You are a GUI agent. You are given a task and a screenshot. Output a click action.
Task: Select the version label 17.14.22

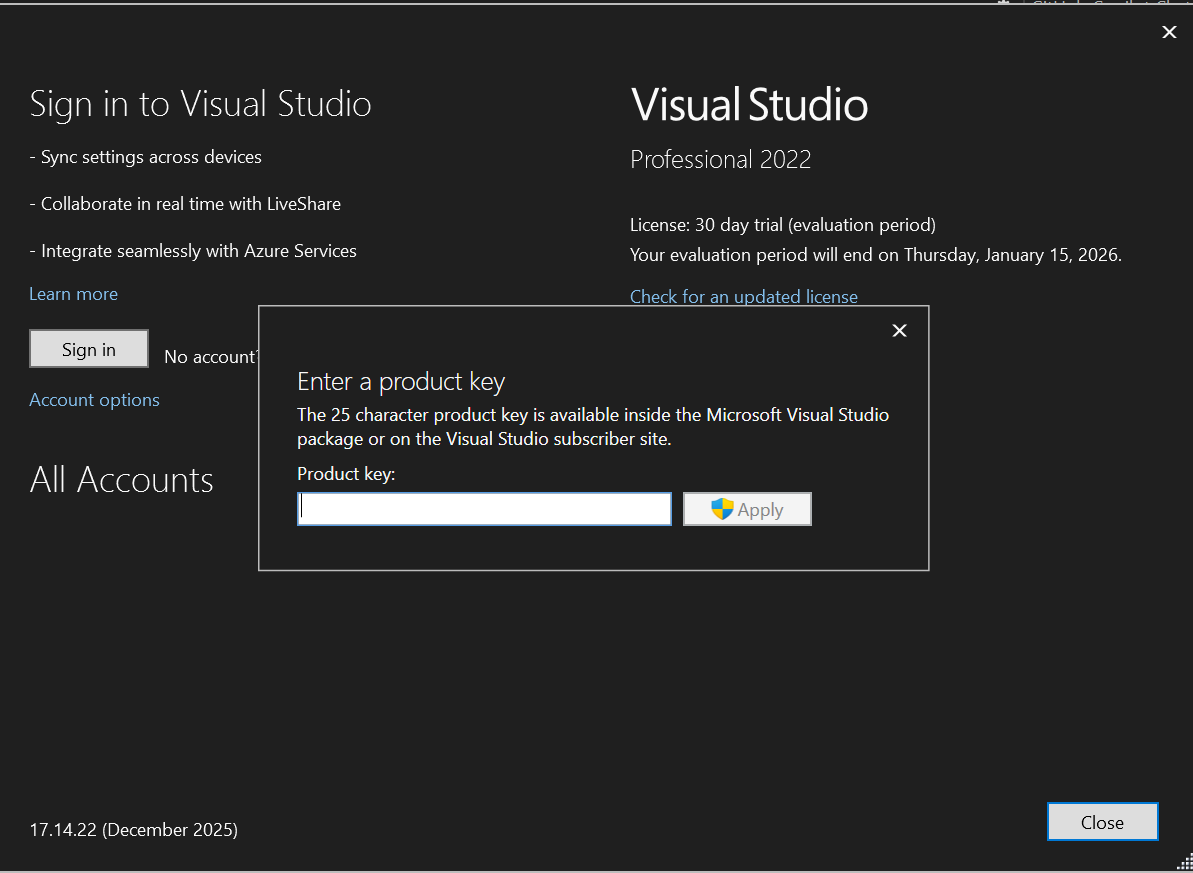tap(133, 829)
